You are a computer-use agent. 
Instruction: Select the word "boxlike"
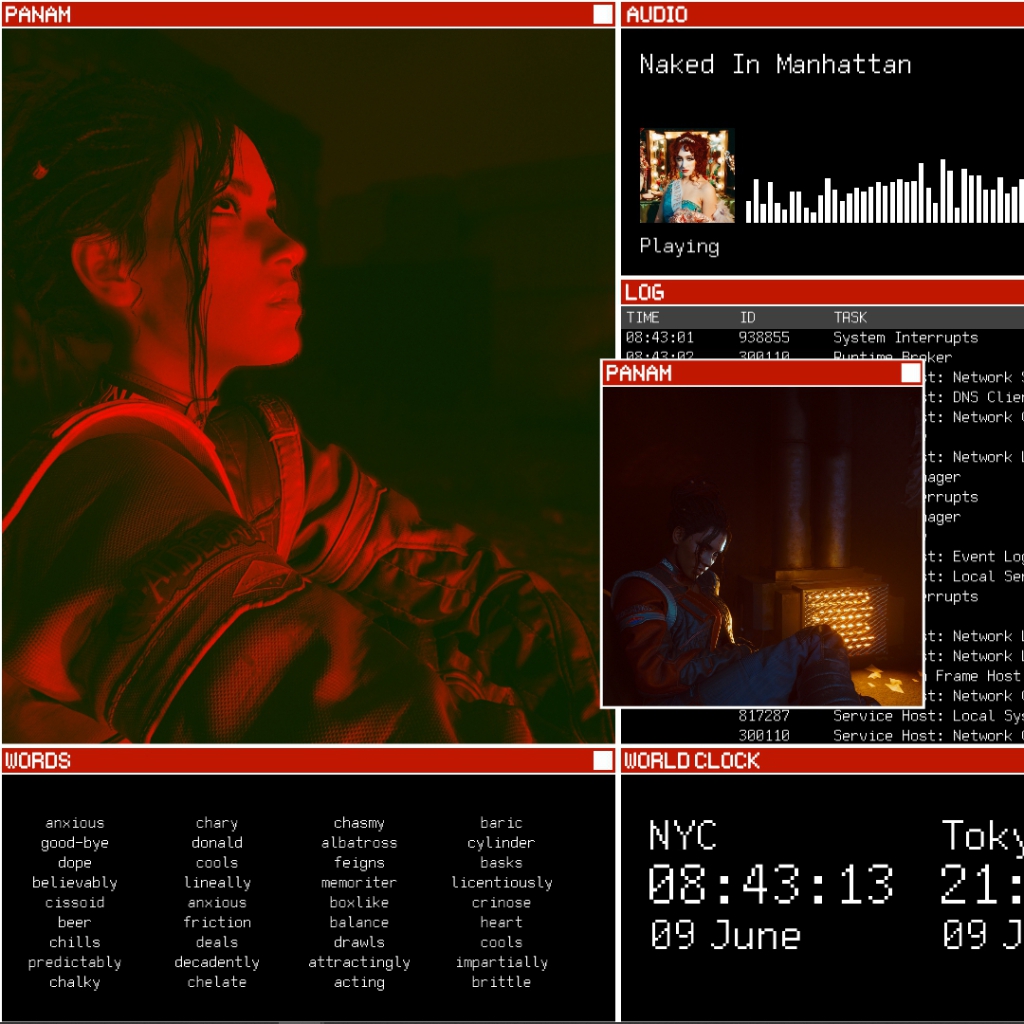coord(359,903)
